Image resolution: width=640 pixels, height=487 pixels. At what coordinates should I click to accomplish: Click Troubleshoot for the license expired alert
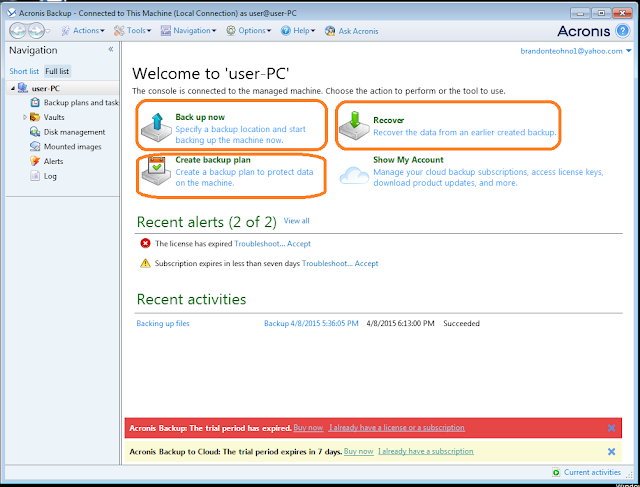tap(260, 244)
